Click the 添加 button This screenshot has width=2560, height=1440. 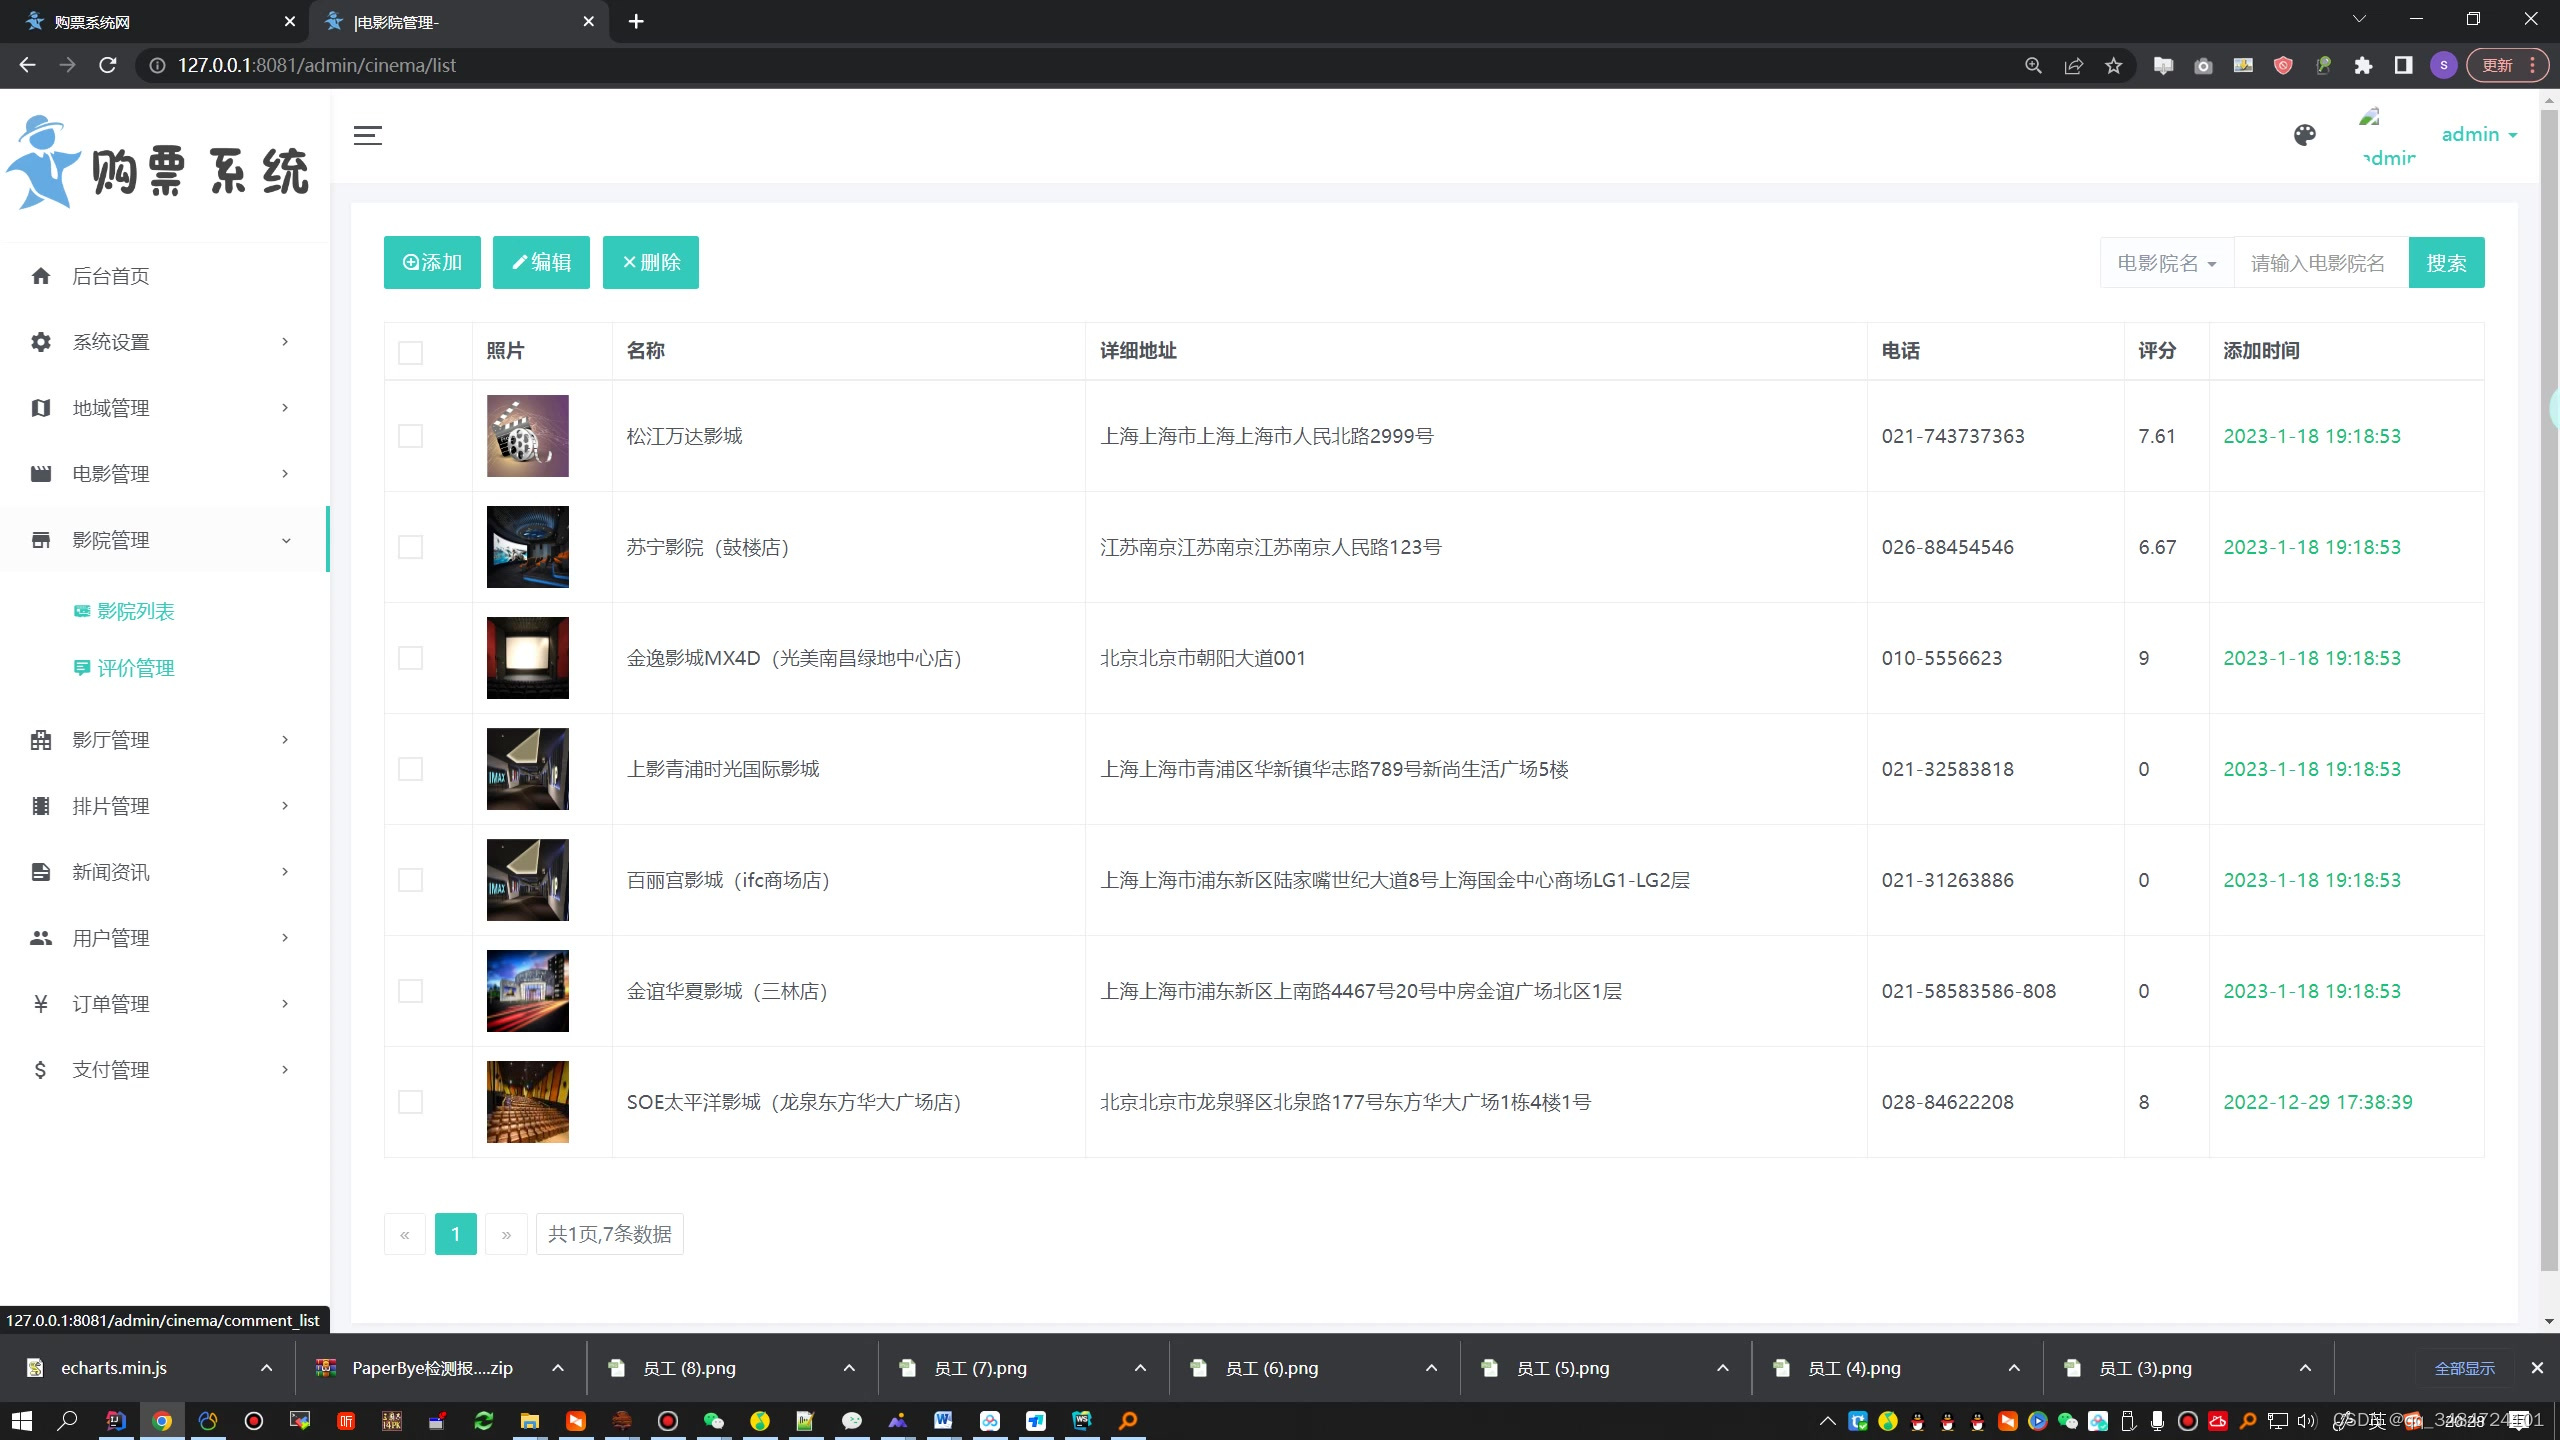point(432,262)
